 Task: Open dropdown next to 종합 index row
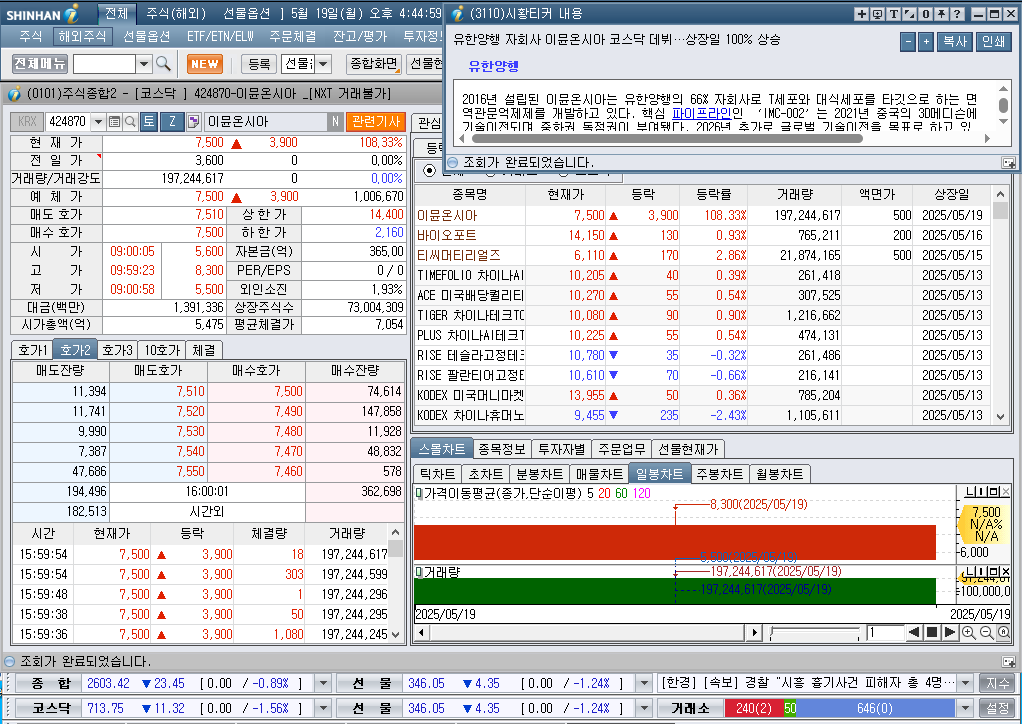click(323, 683)
